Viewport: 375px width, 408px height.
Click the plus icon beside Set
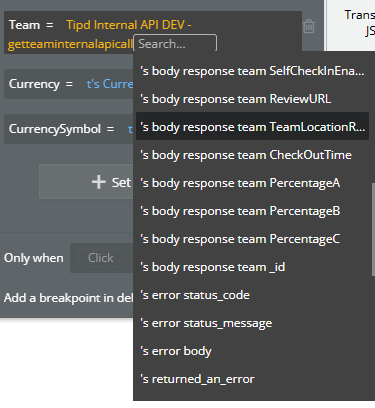99,182
